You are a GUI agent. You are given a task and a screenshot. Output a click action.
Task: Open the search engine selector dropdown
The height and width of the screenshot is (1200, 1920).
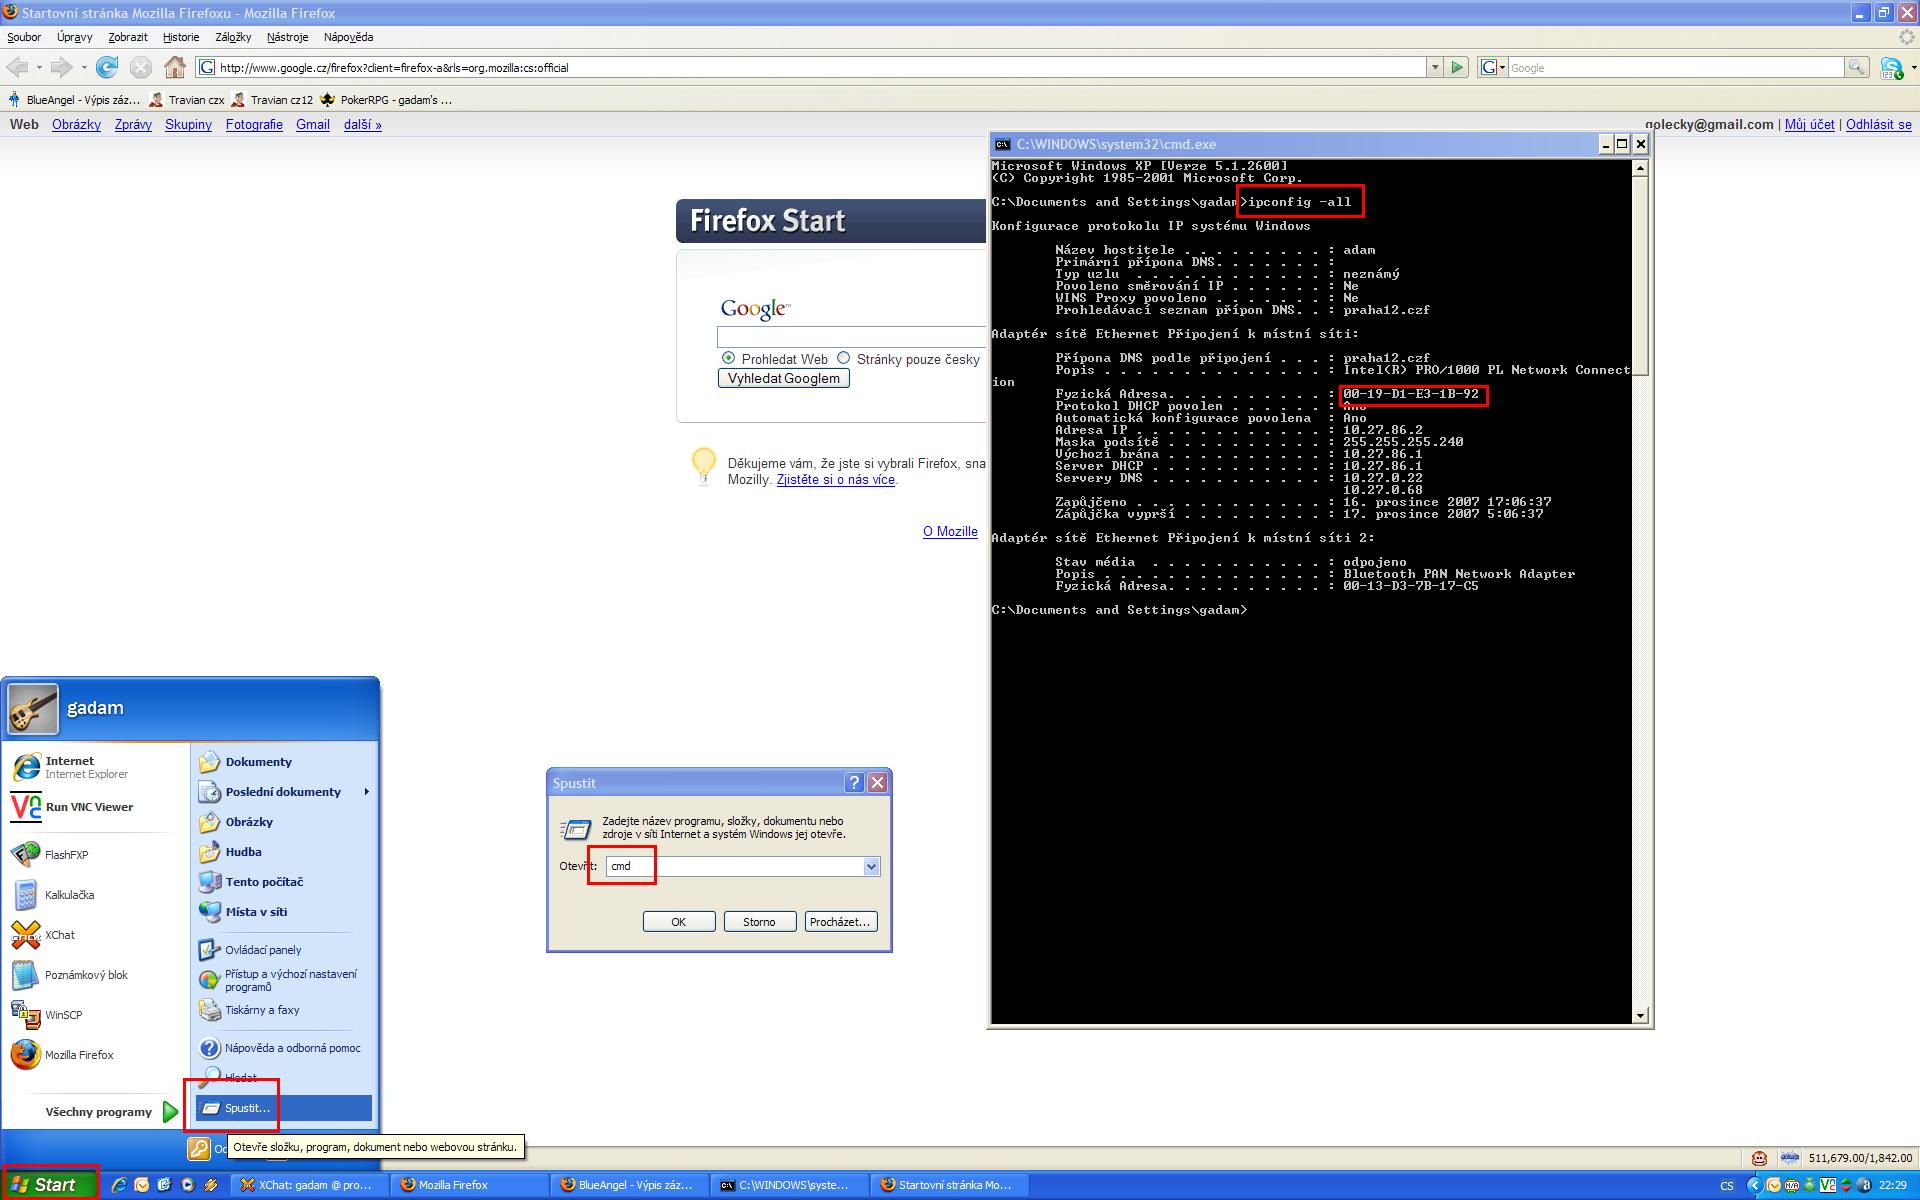pos(1493,67)
